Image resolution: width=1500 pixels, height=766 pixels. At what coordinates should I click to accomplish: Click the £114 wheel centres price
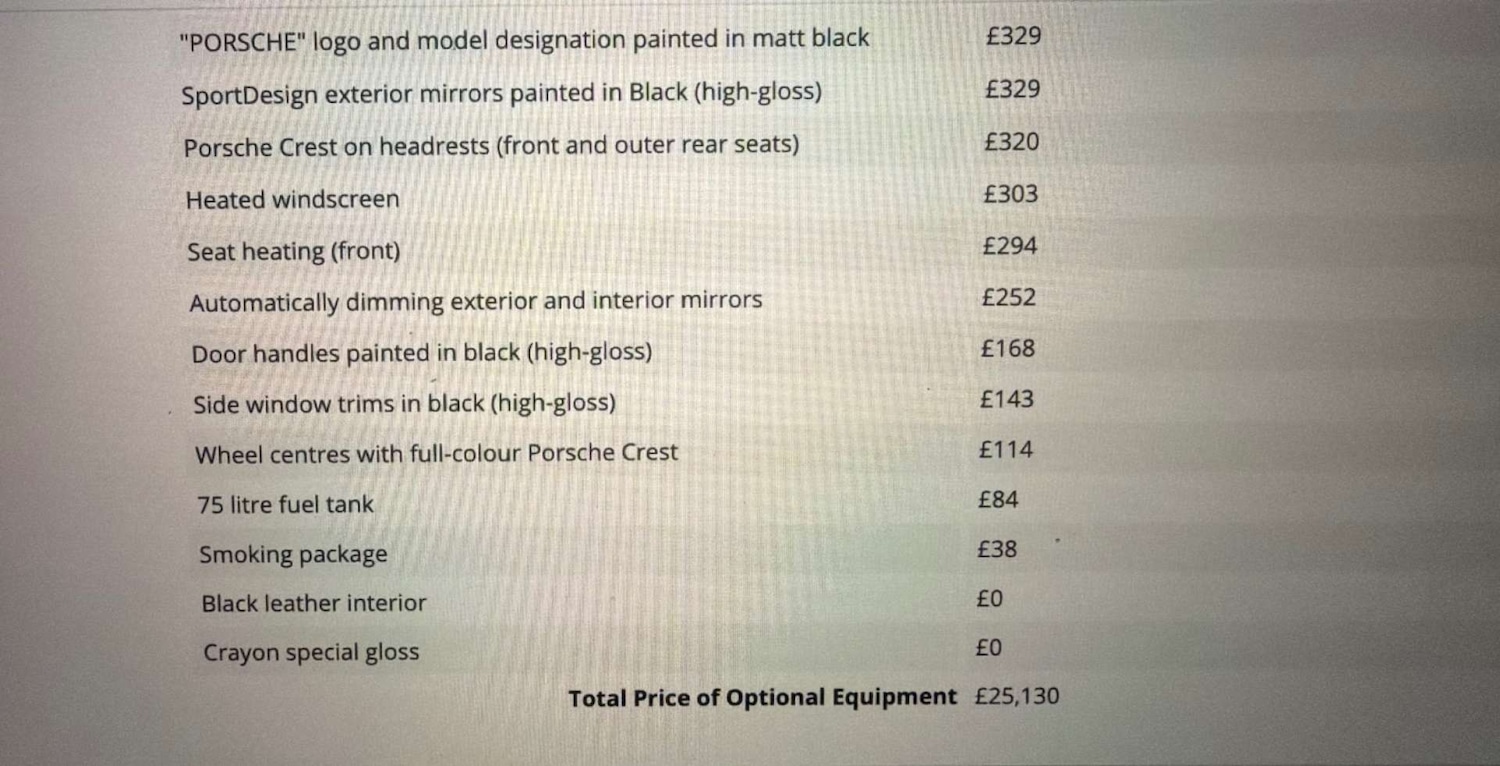point(1006,450)
